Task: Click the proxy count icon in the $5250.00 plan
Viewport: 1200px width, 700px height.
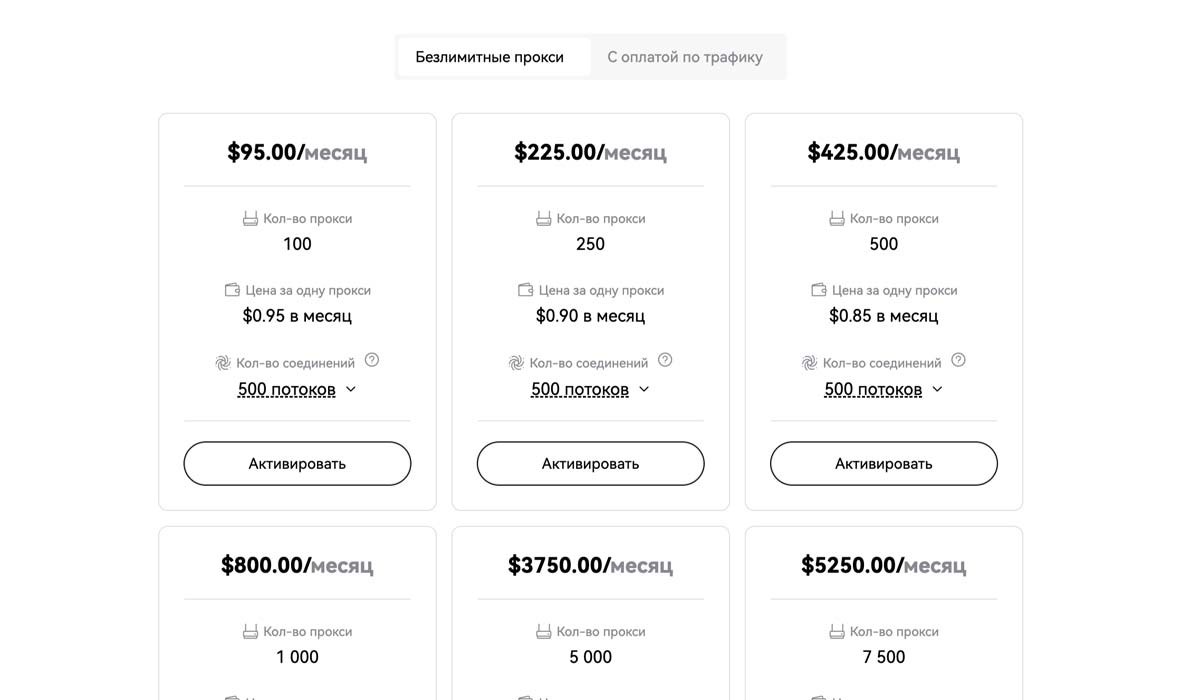Action: click(836, 631)
